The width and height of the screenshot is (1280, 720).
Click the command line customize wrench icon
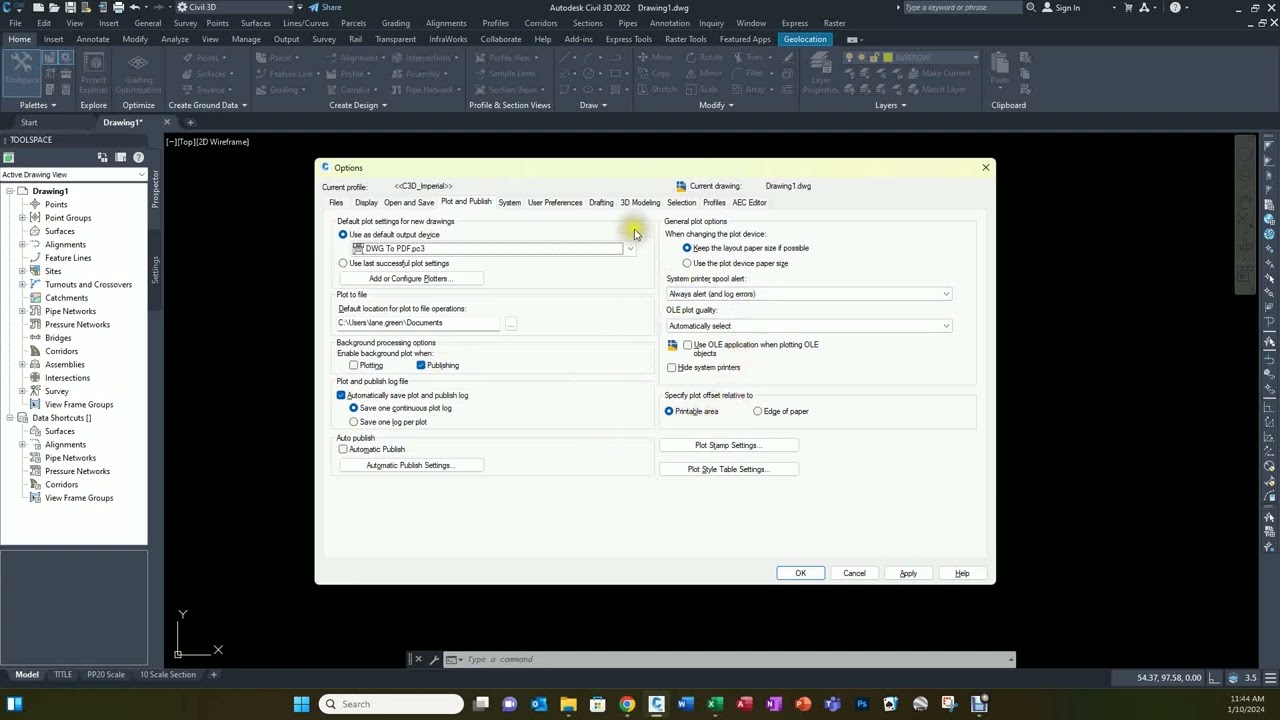pos(434,659)
